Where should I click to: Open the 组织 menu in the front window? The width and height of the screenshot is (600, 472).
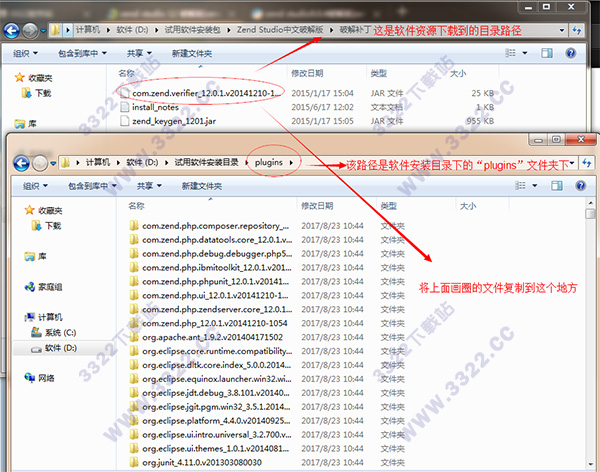[x=35, y=186]
